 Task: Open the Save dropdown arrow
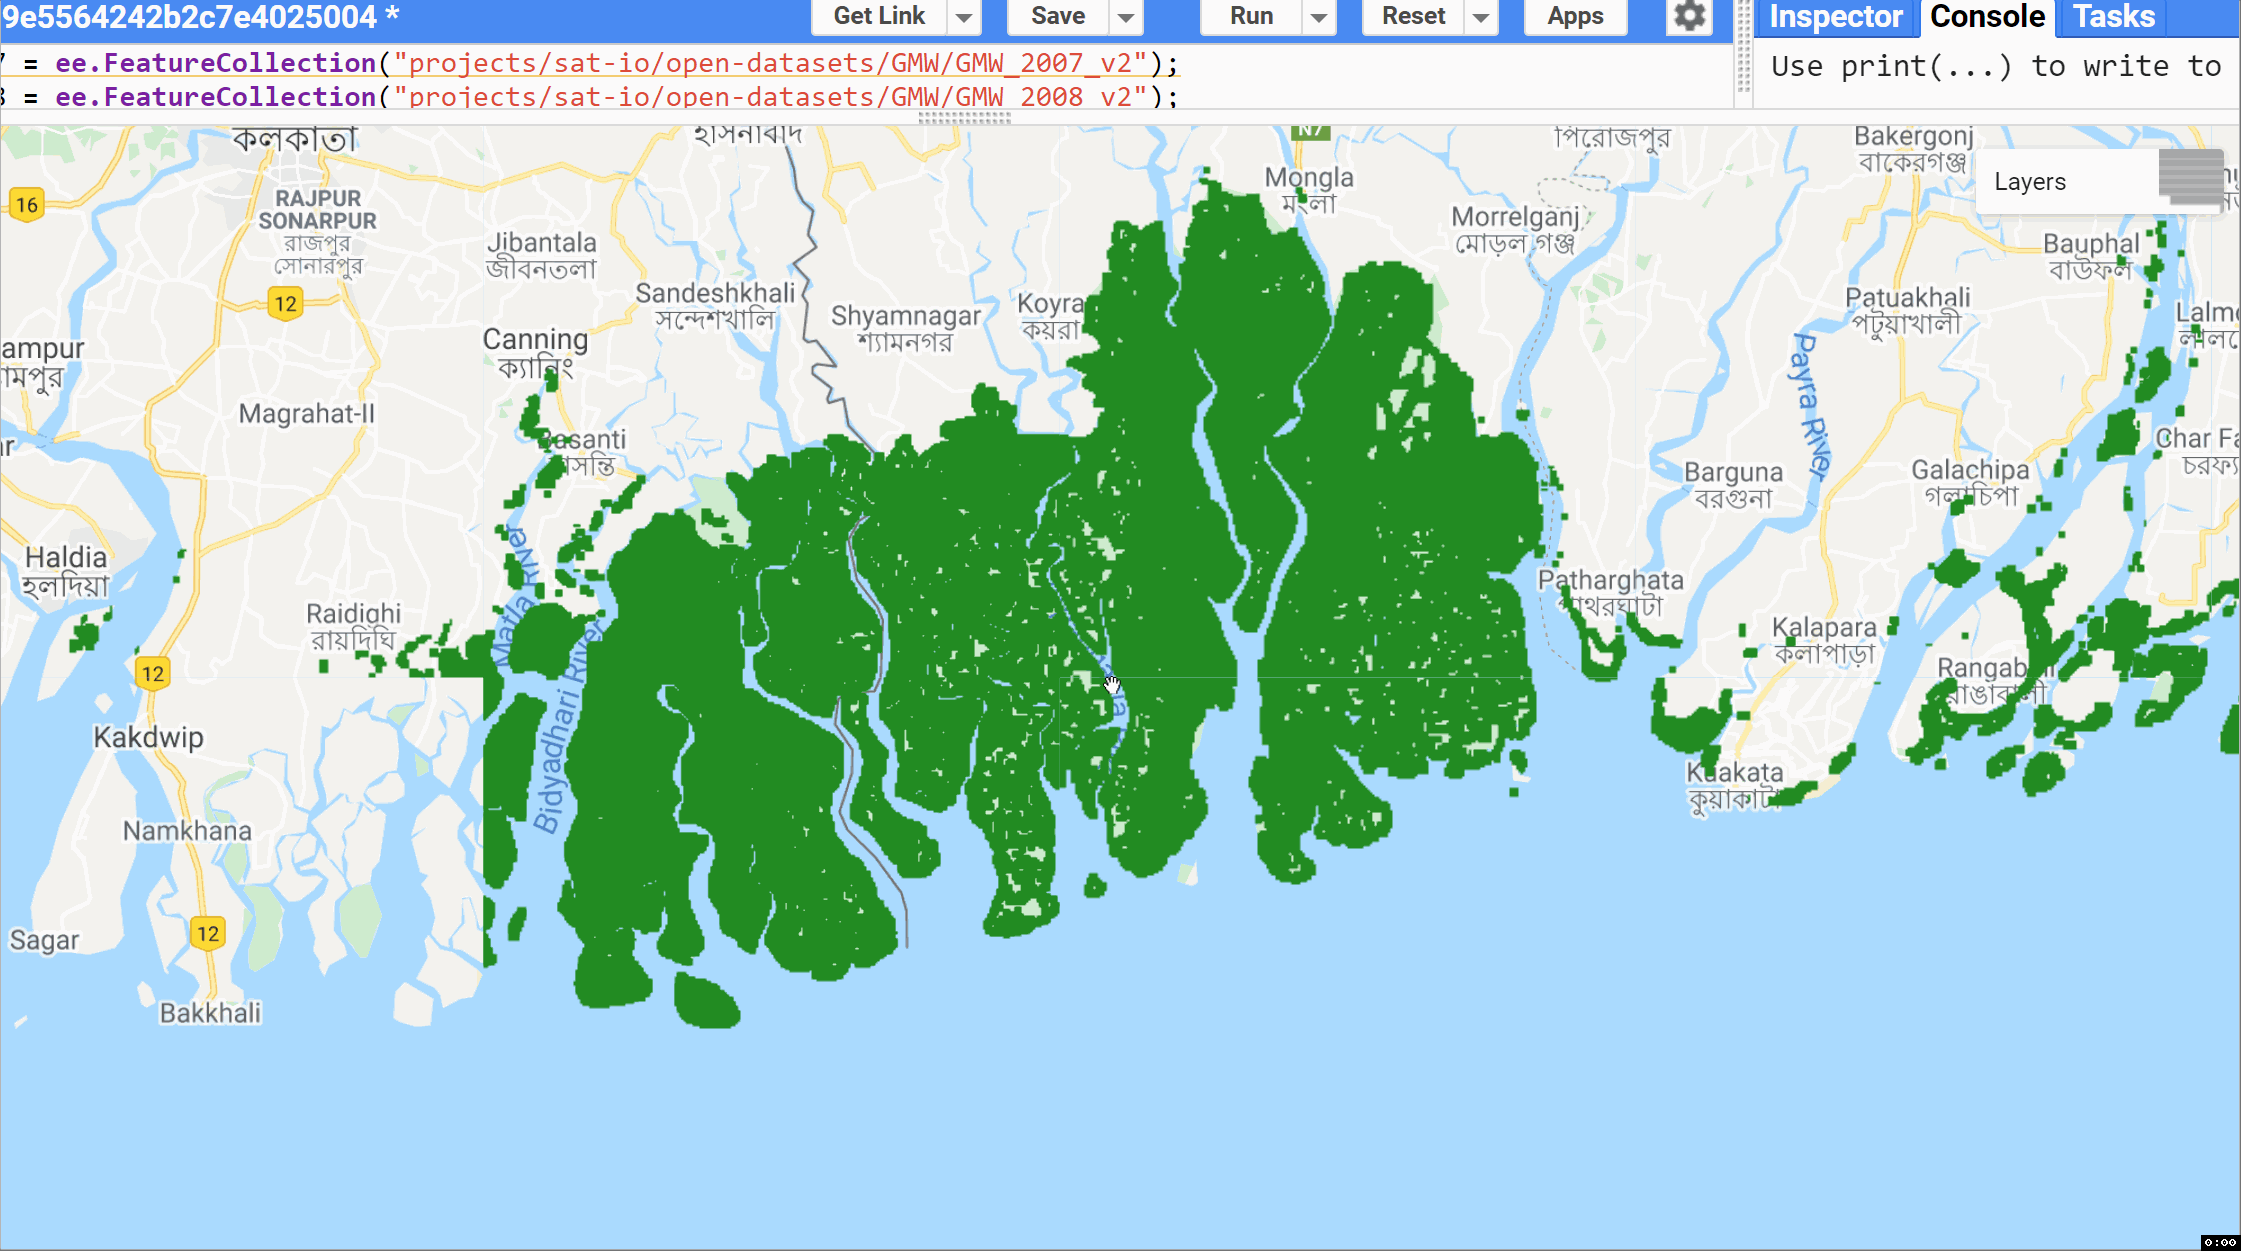point(1126,17)
